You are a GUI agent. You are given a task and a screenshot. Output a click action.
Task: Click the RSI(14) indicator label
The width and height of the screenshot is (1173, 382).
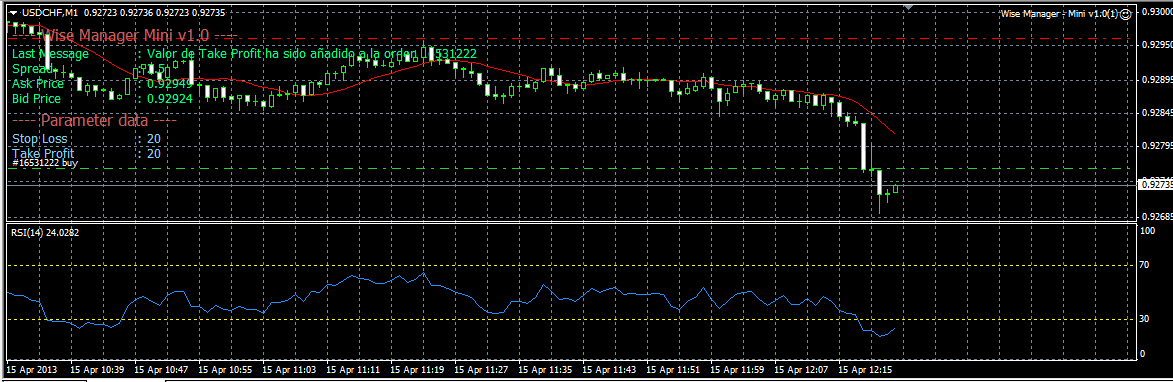coord(45,233)
